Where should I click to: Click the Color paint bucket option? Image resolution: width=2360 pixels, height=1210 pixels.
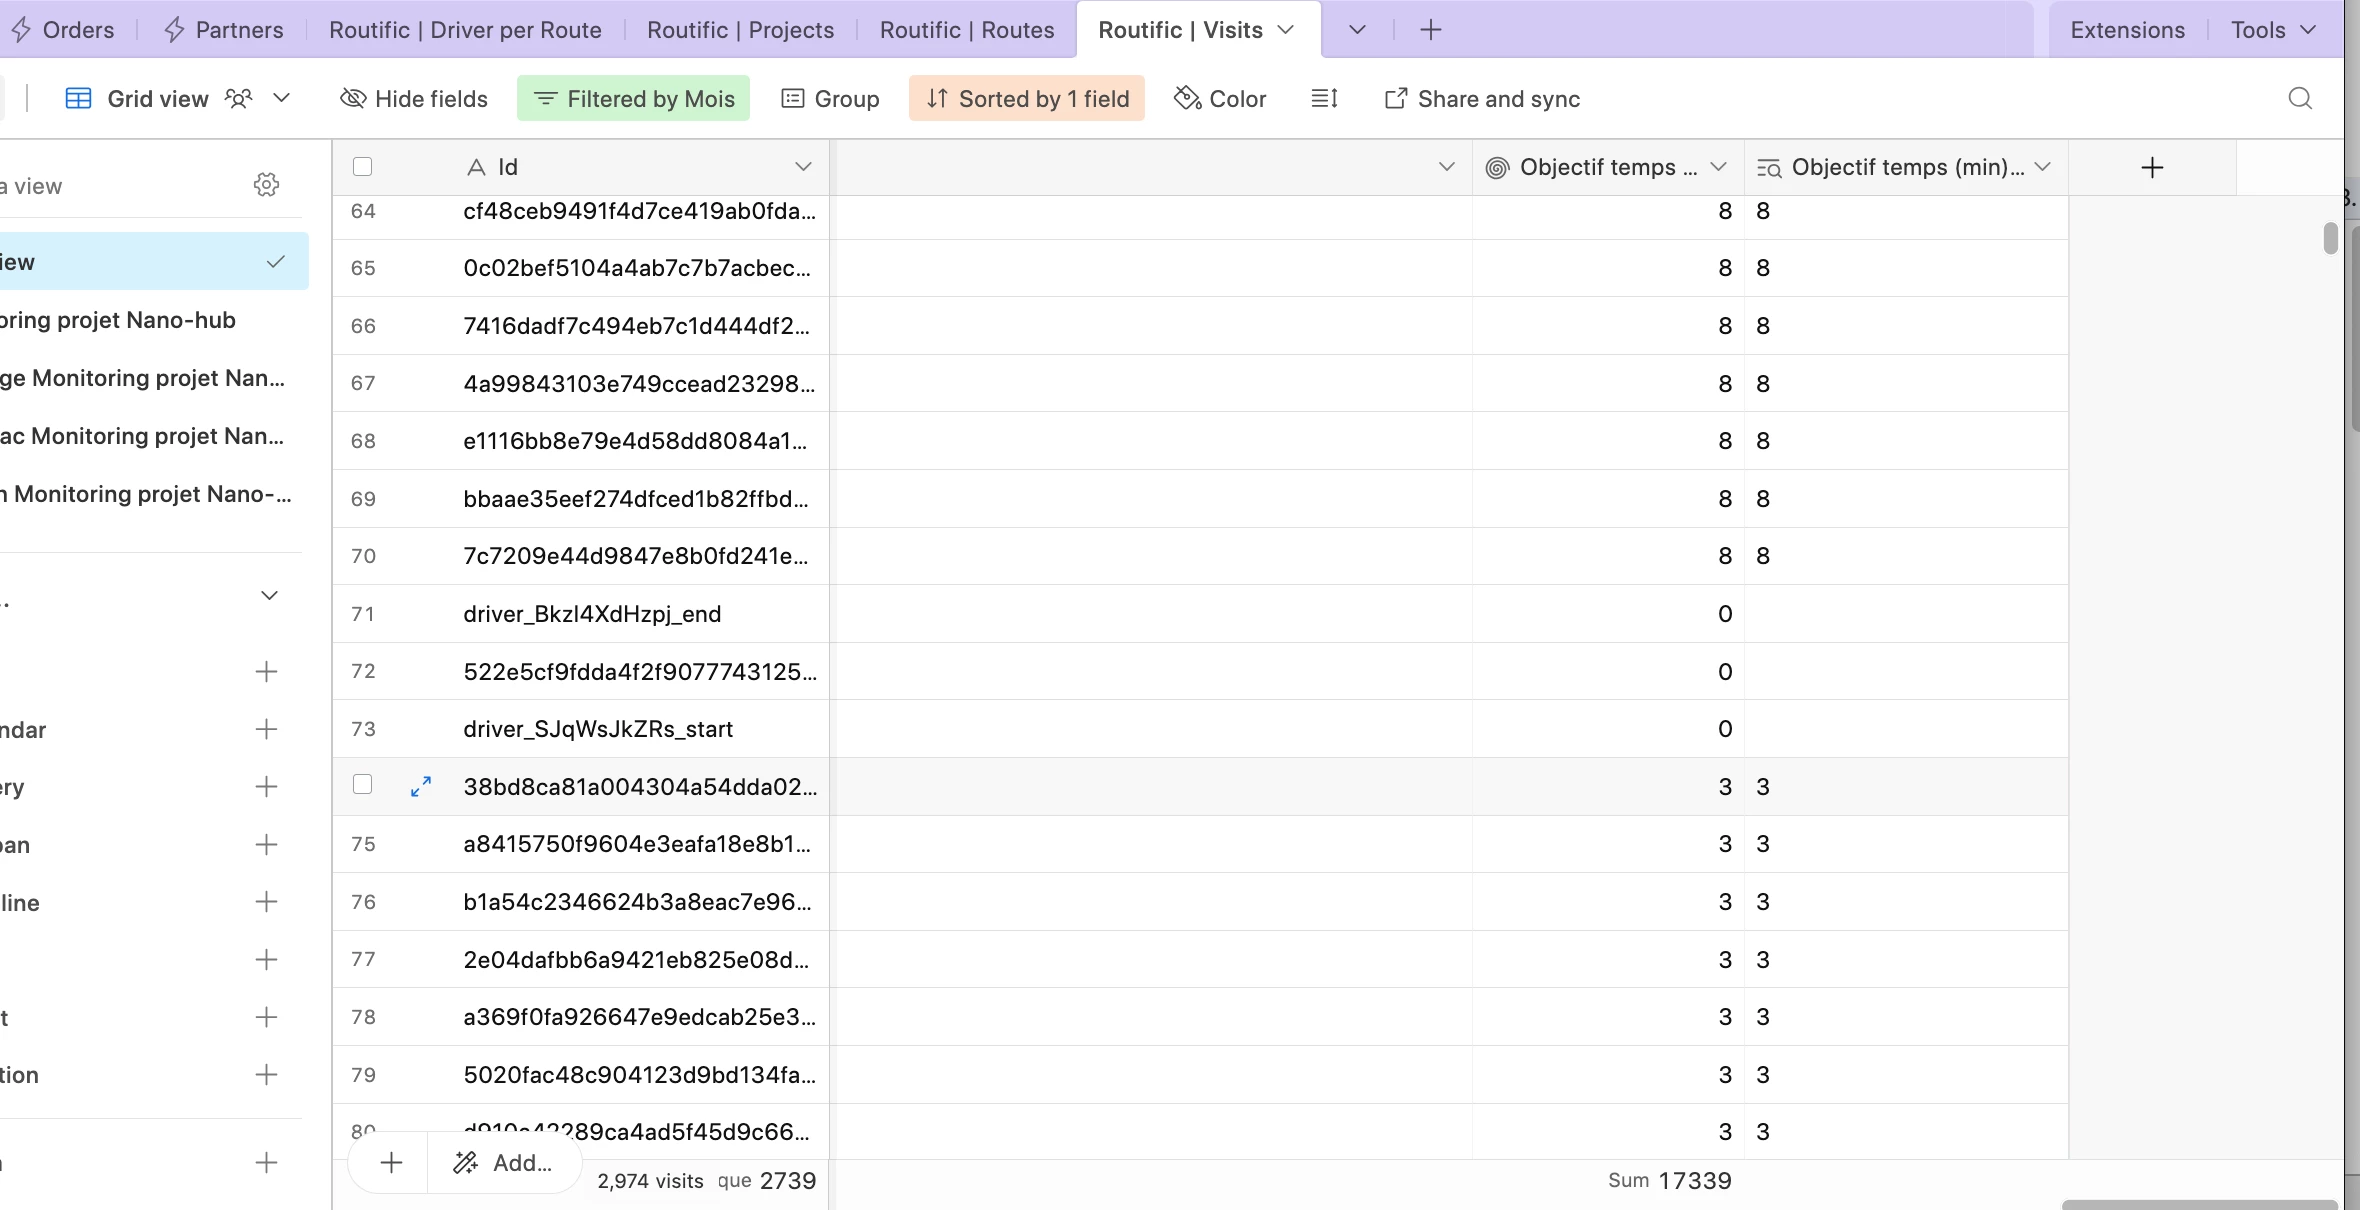pos(1220,98)
